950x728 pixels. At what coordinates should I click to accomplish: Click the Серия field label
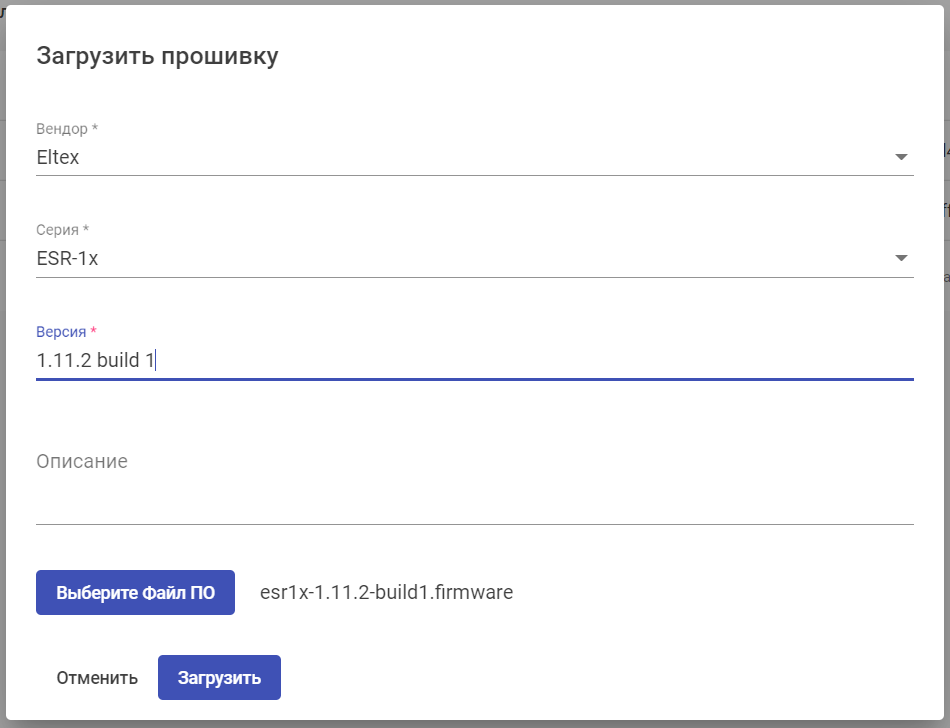click(60, 230)
